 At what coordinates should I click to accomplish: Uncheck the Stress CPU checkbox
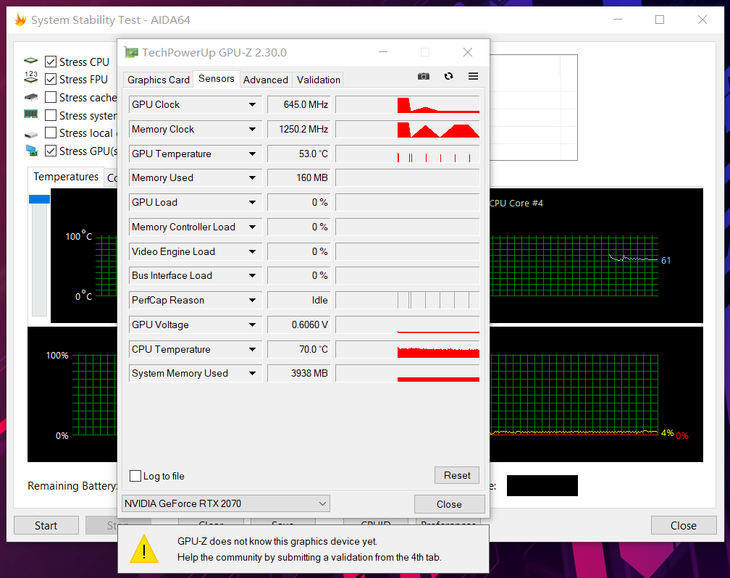click(50, 62)
